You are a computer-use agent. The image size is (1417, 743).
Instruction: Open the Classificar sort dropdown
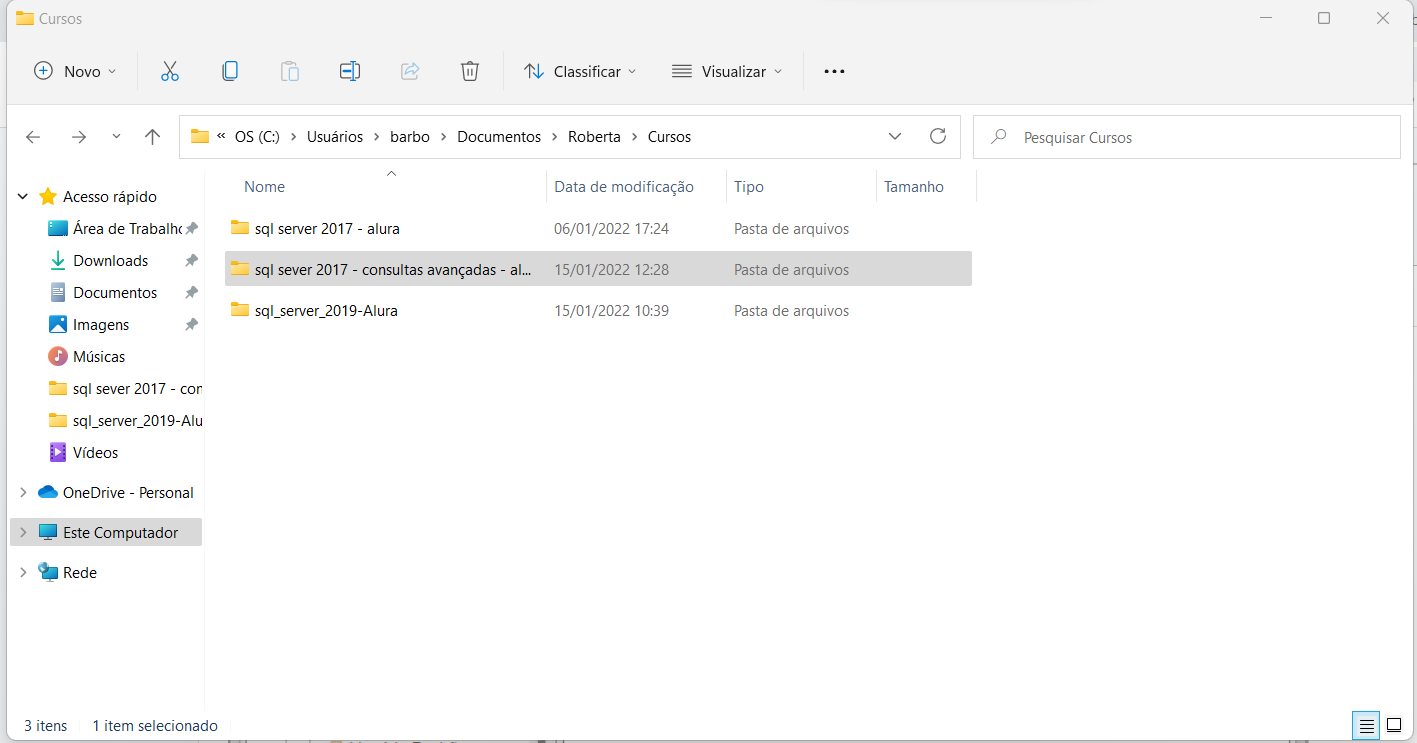click(x=580, y=71)
